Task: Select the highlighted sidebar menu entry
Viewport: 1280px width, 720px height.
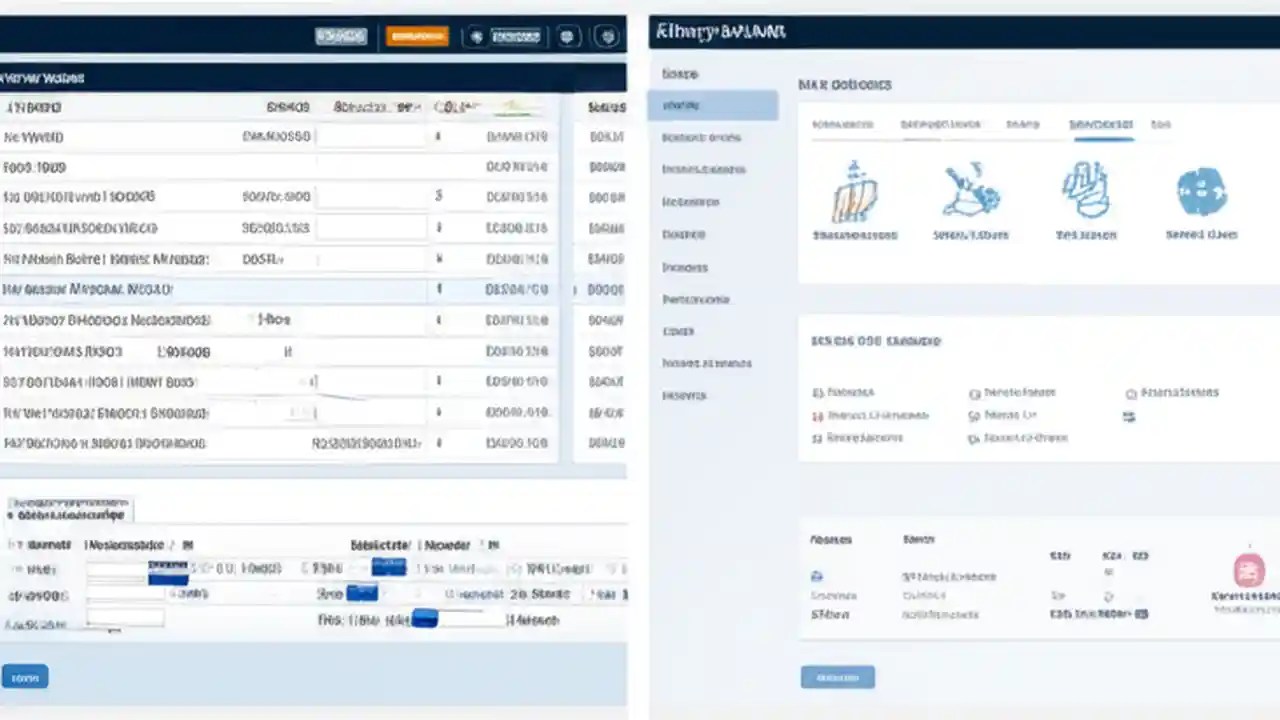Action: [x=712, y=105]
